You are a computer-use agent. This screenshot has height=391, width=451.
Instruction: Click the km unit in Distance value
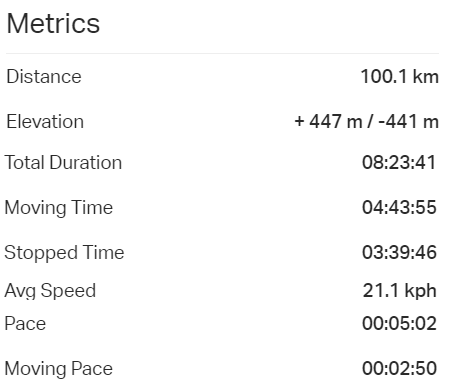click(x=426, y=77)
